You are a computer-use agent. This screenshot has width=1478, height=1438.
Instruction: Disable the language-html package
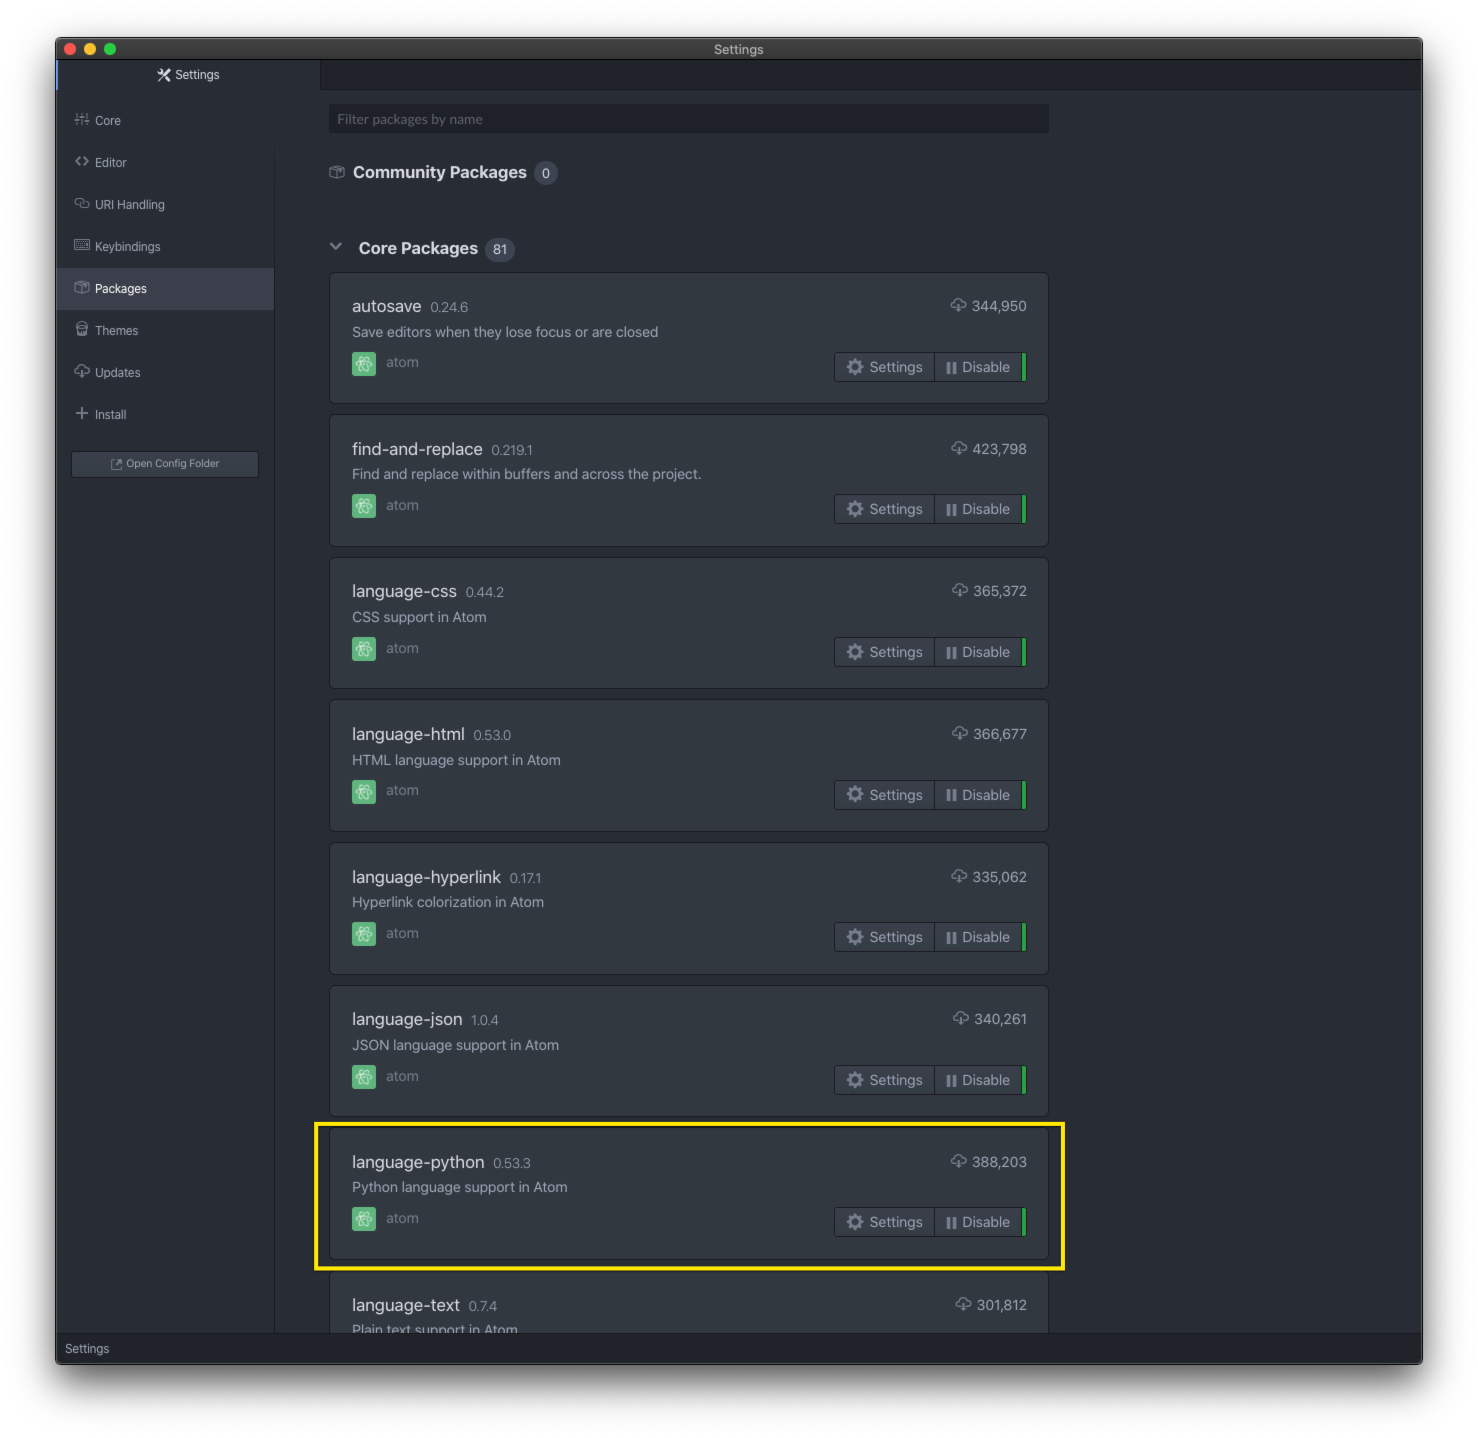point(979,795)
